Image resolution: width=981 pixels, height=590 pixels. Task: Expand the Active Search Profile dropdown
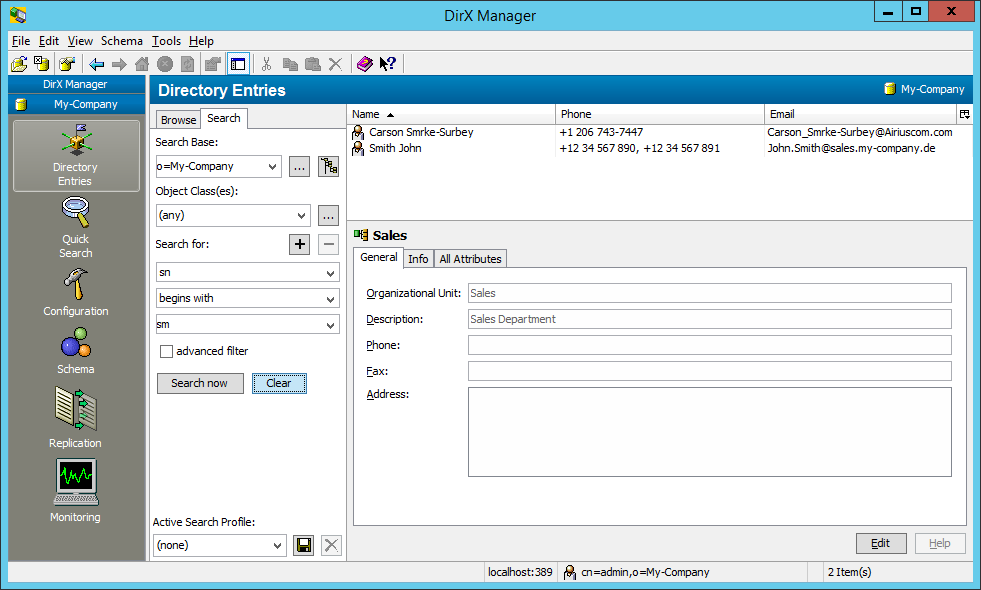pos(278,545)
